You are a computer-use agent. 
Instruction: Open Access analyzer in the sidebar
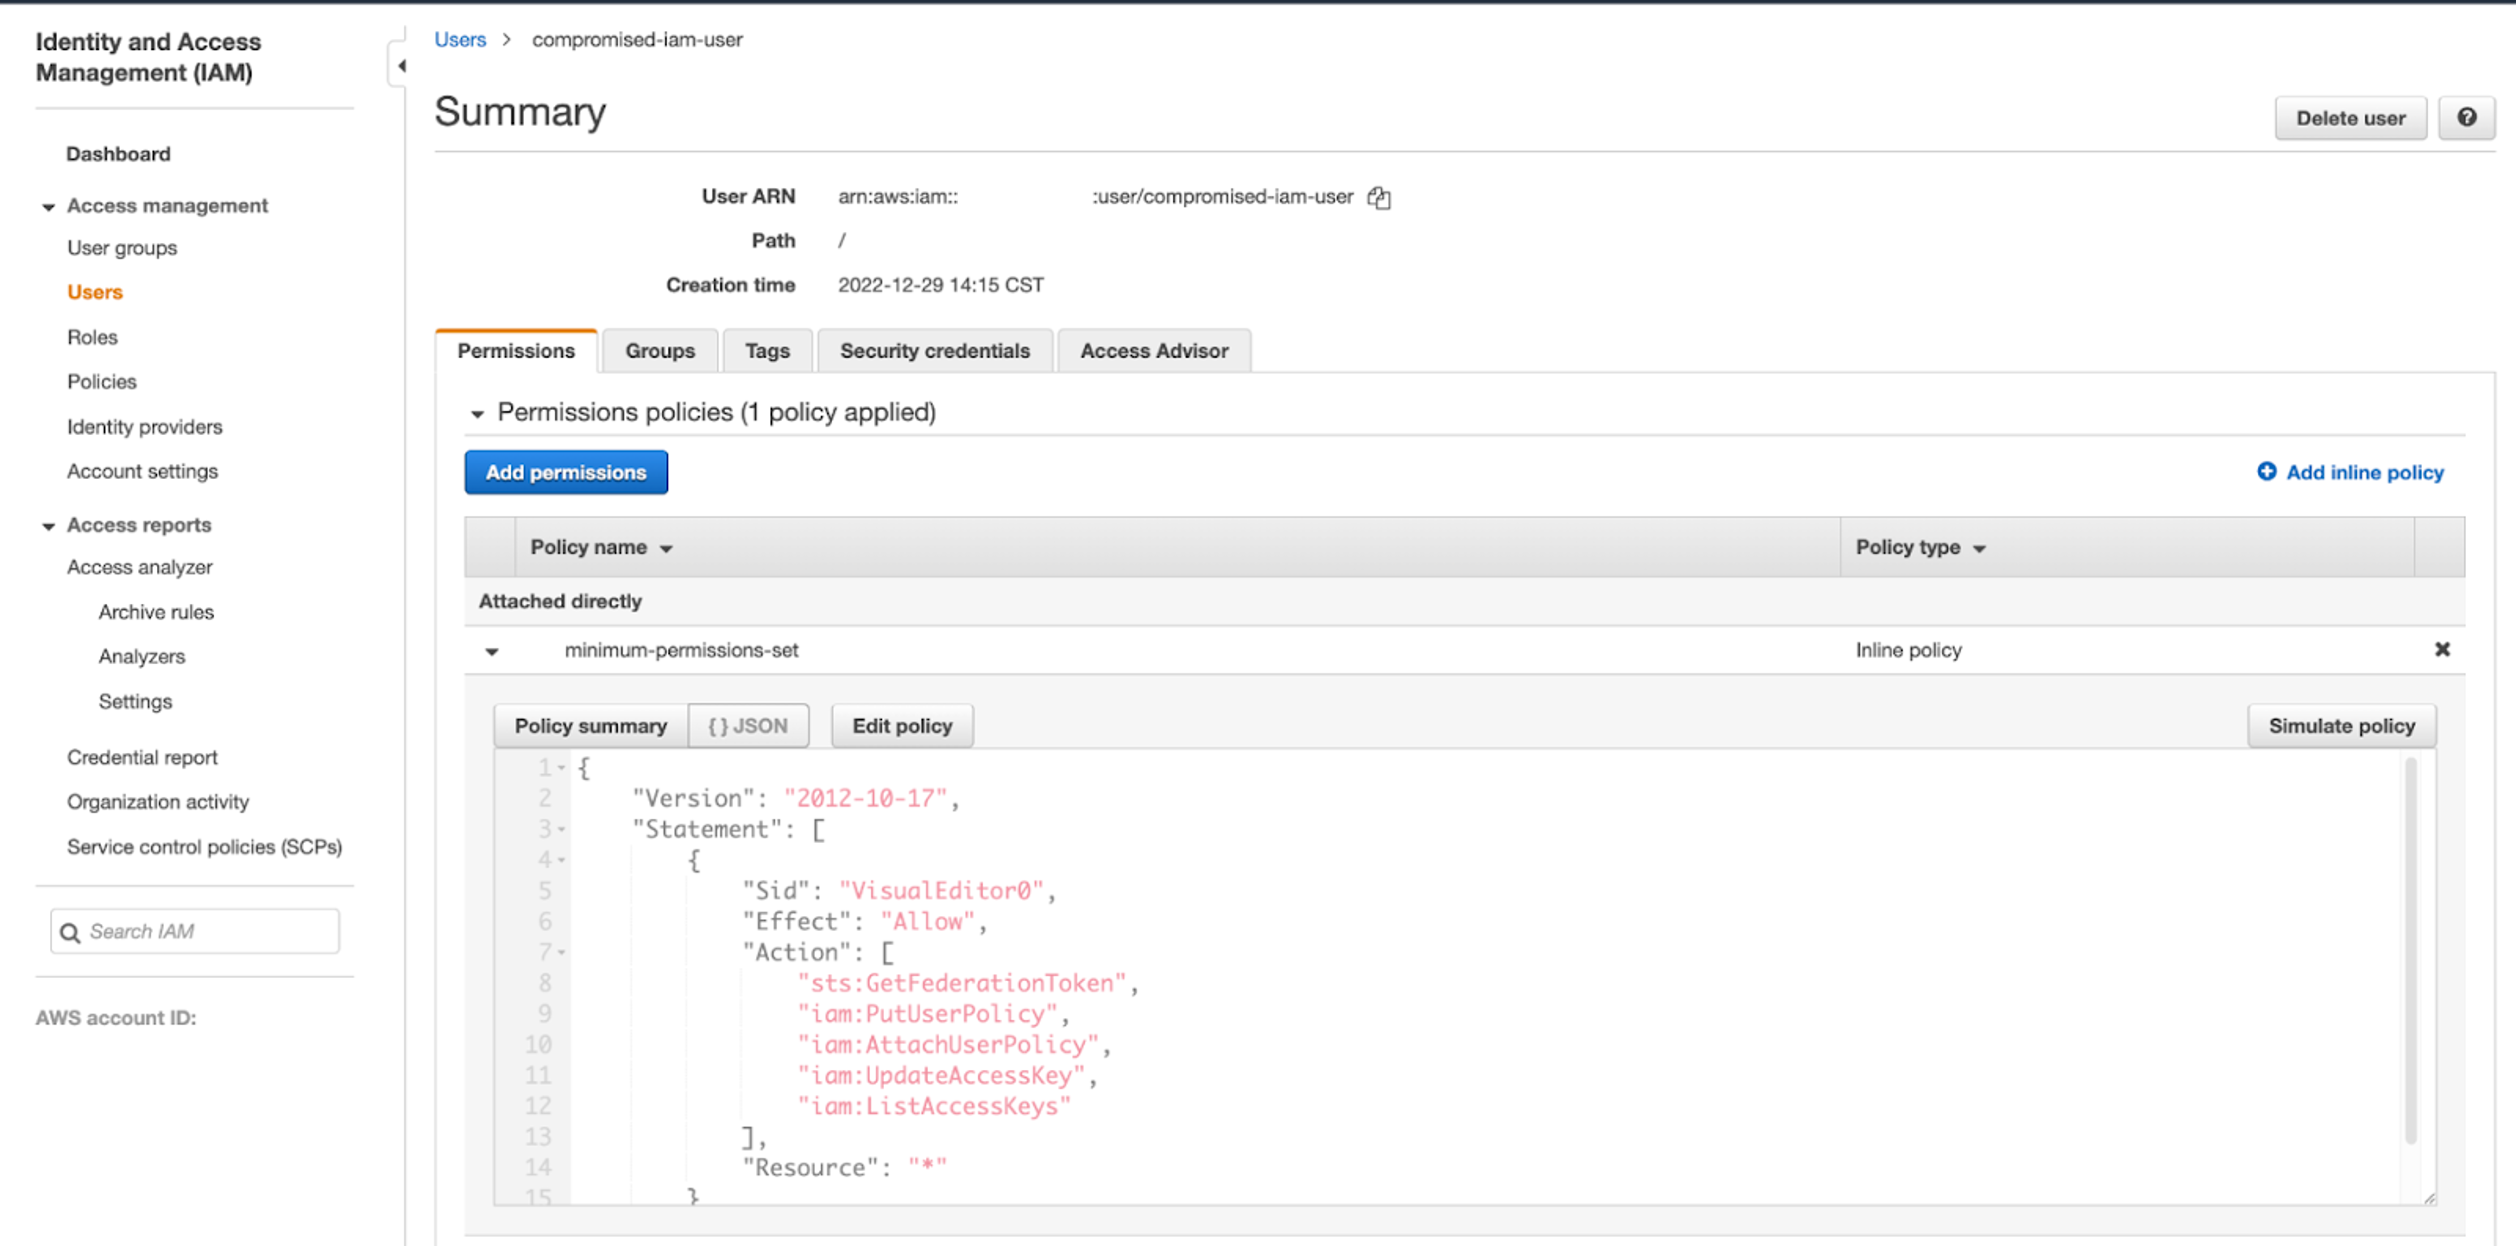coord(140,567)
